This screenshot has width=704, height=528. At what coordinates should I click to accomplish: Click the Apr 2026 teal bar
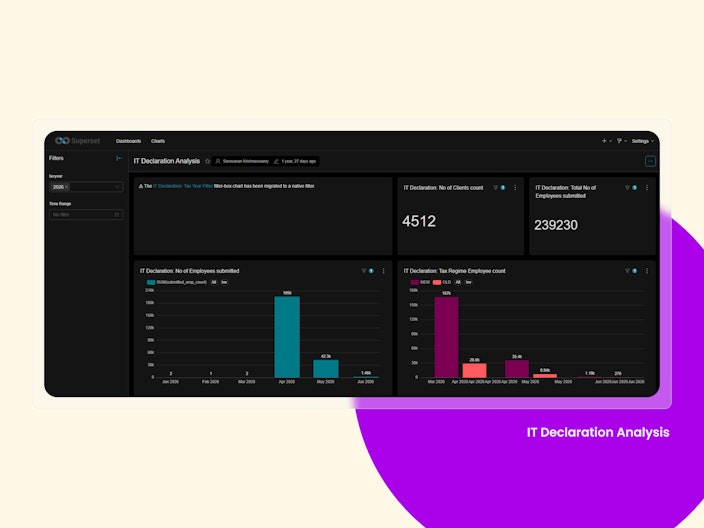287,337
